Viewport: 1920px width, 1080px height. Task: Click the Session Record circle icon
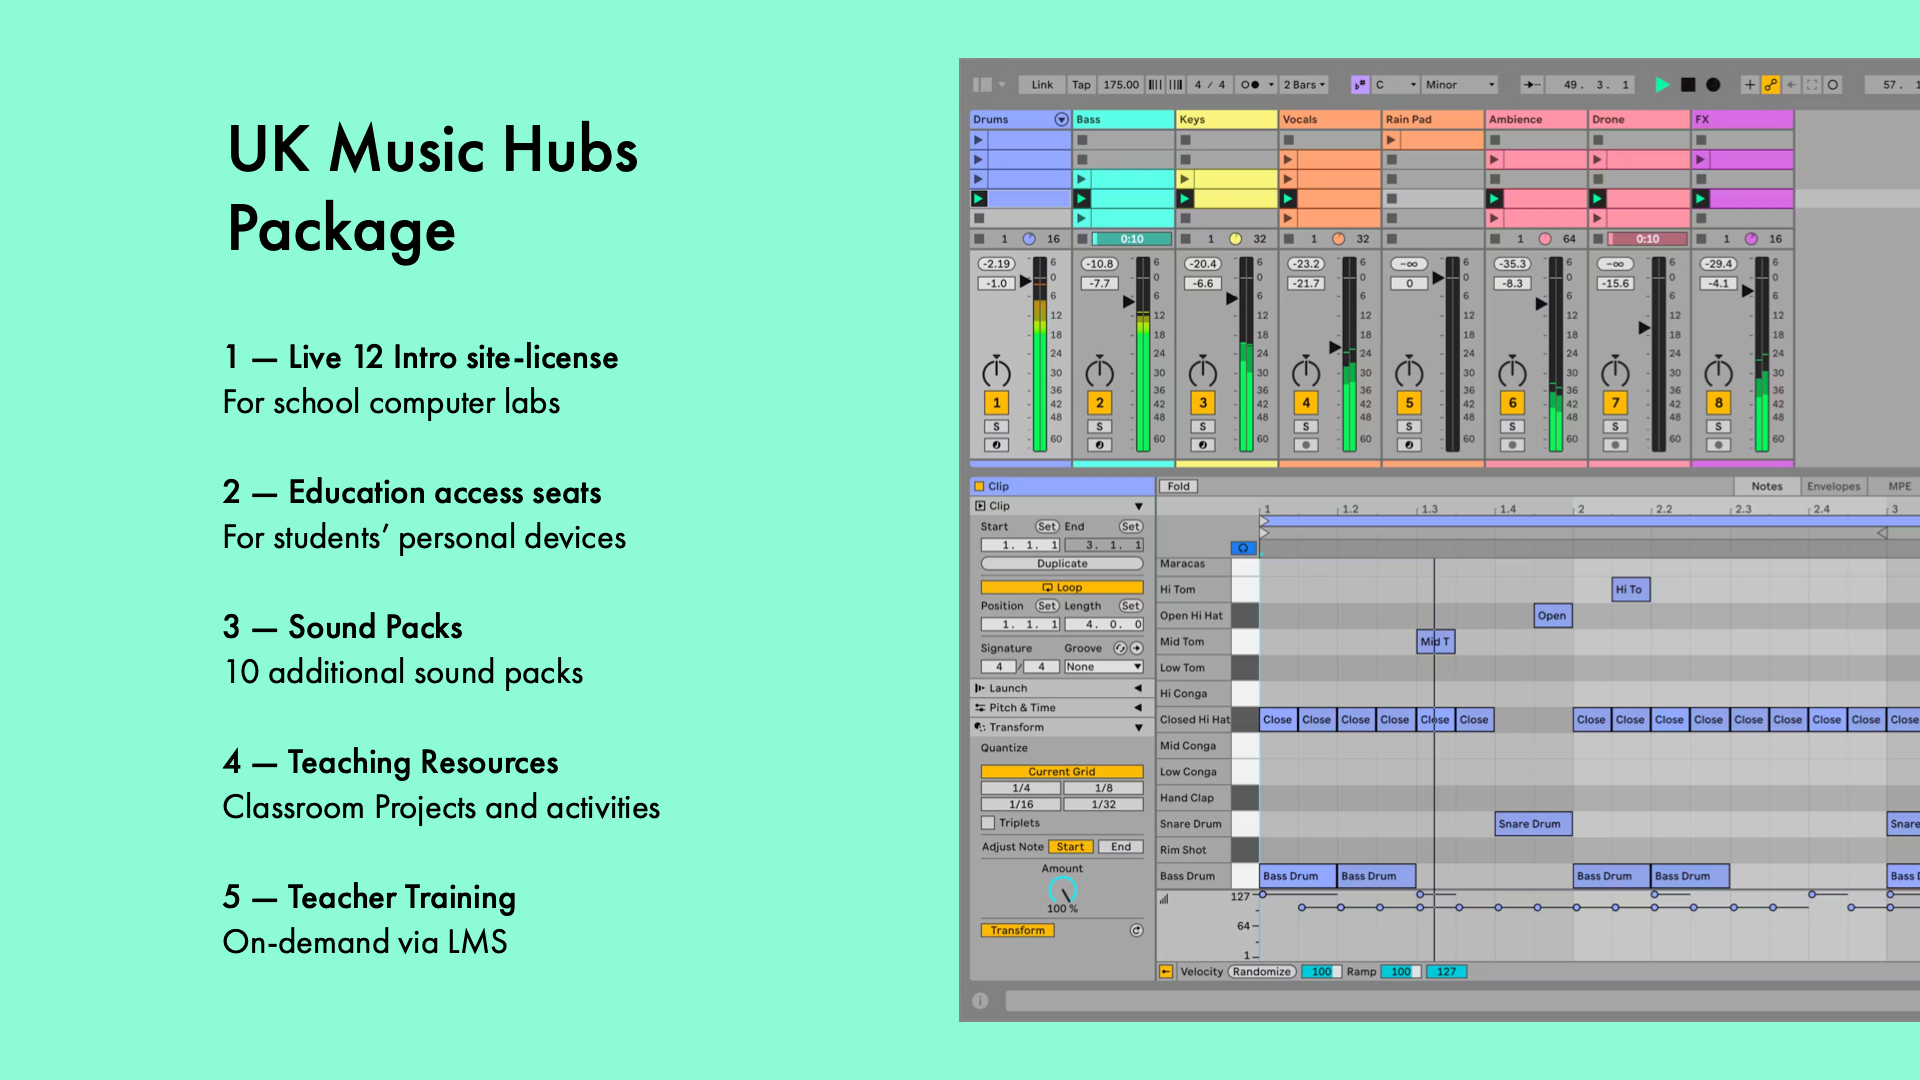[x=1833, y=85]
